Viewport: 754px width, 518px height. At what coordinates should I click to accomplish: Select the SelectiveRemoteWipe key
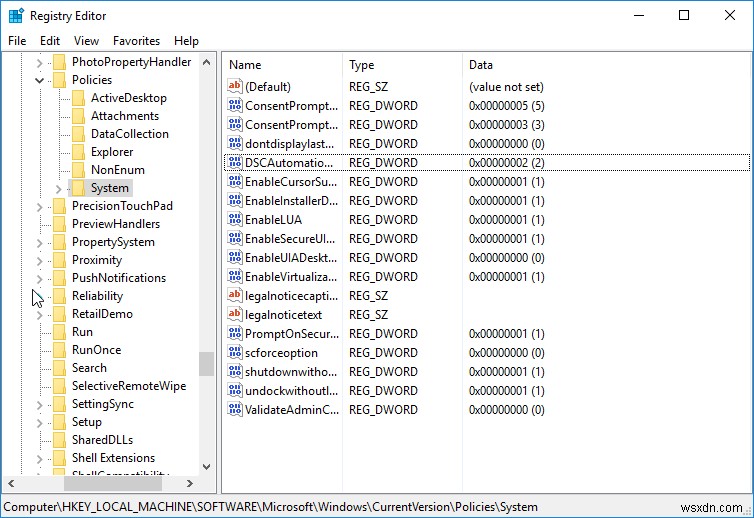[129, 386]
